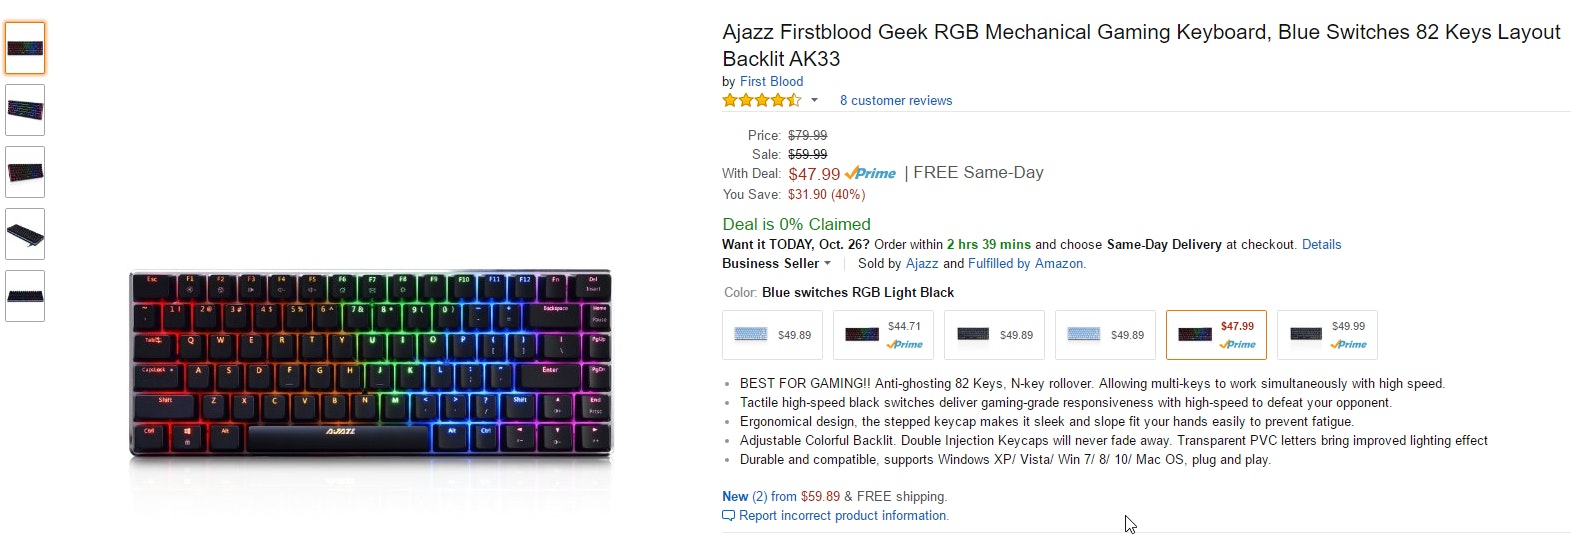The image size is (1571, 536).
Task: Show the second product thumbnail image
Action: [25, 110]
